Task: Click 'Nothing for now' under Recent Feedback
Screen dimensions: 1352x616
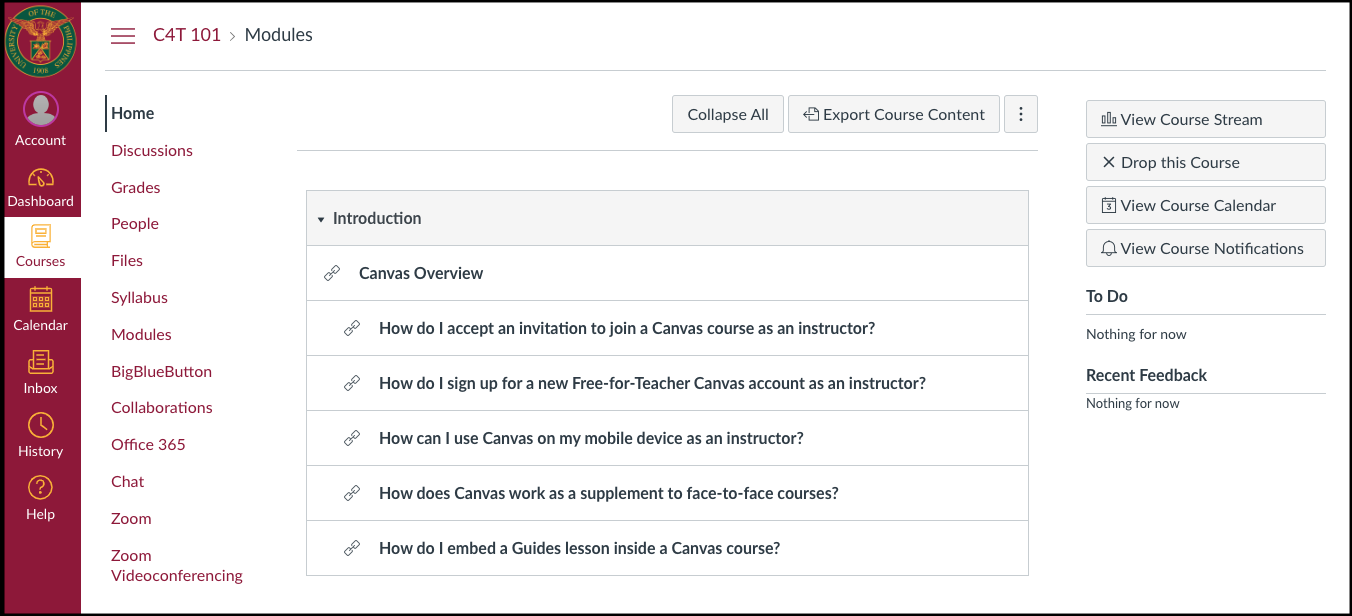Action: point(1133,403)
